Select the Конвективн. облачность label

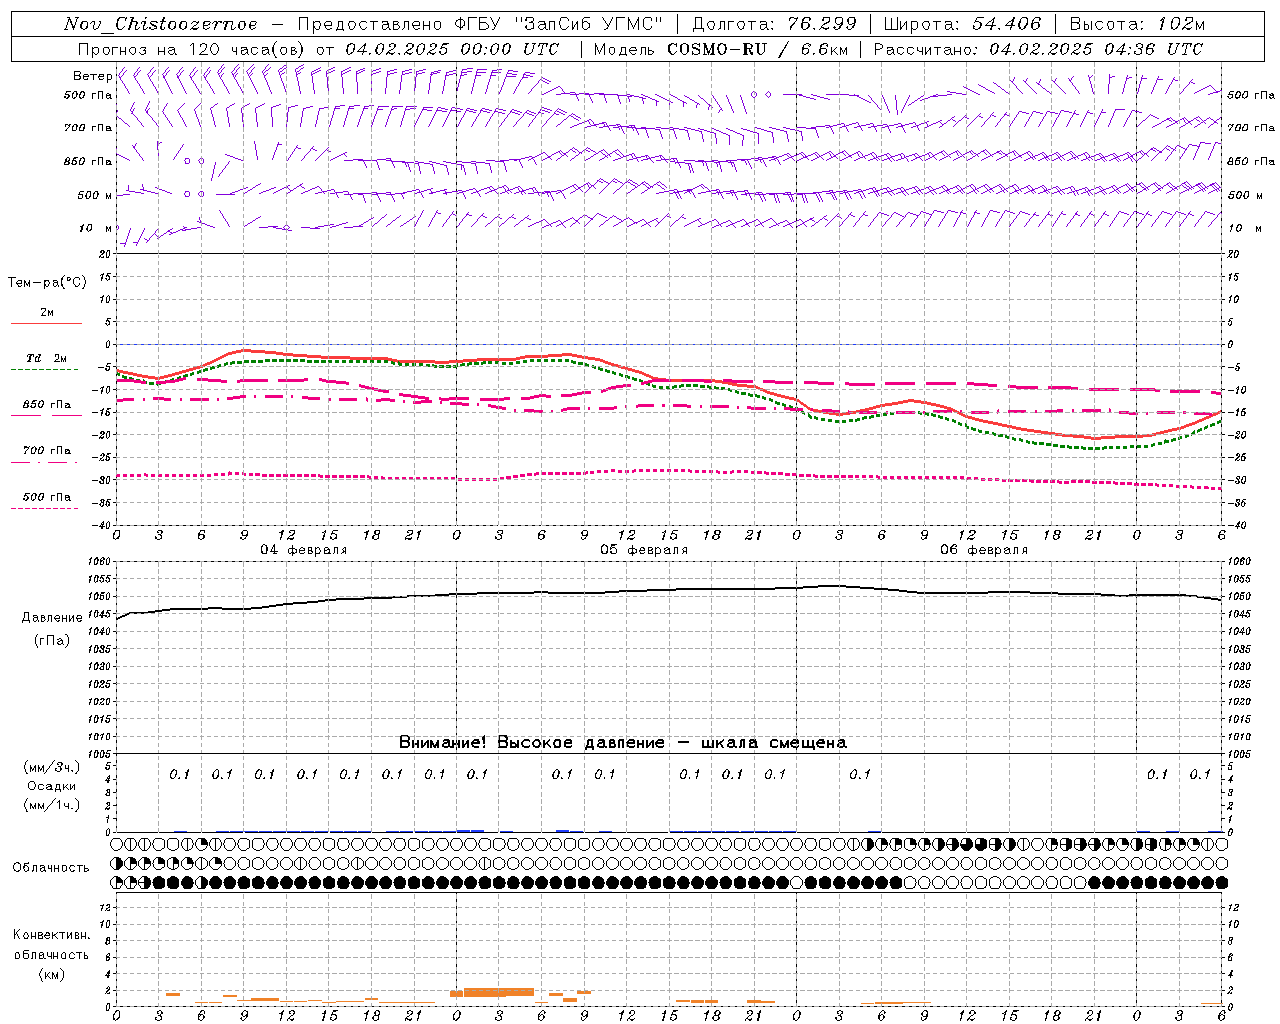tap(51, 945)
